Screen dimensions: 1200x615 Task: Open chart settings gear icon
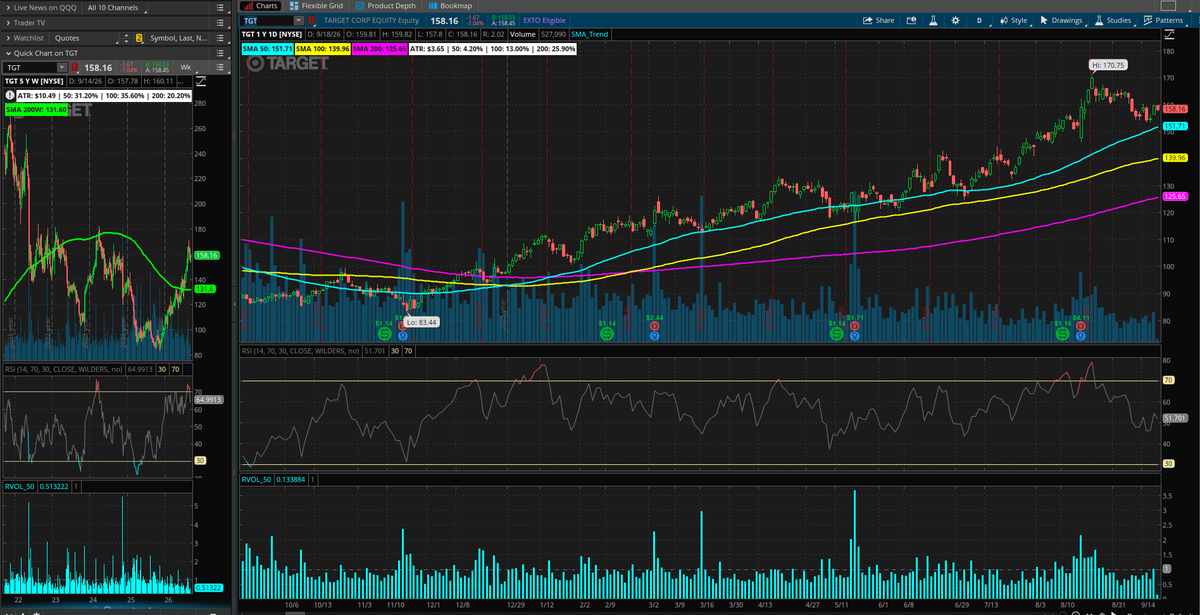pos(955,20)
